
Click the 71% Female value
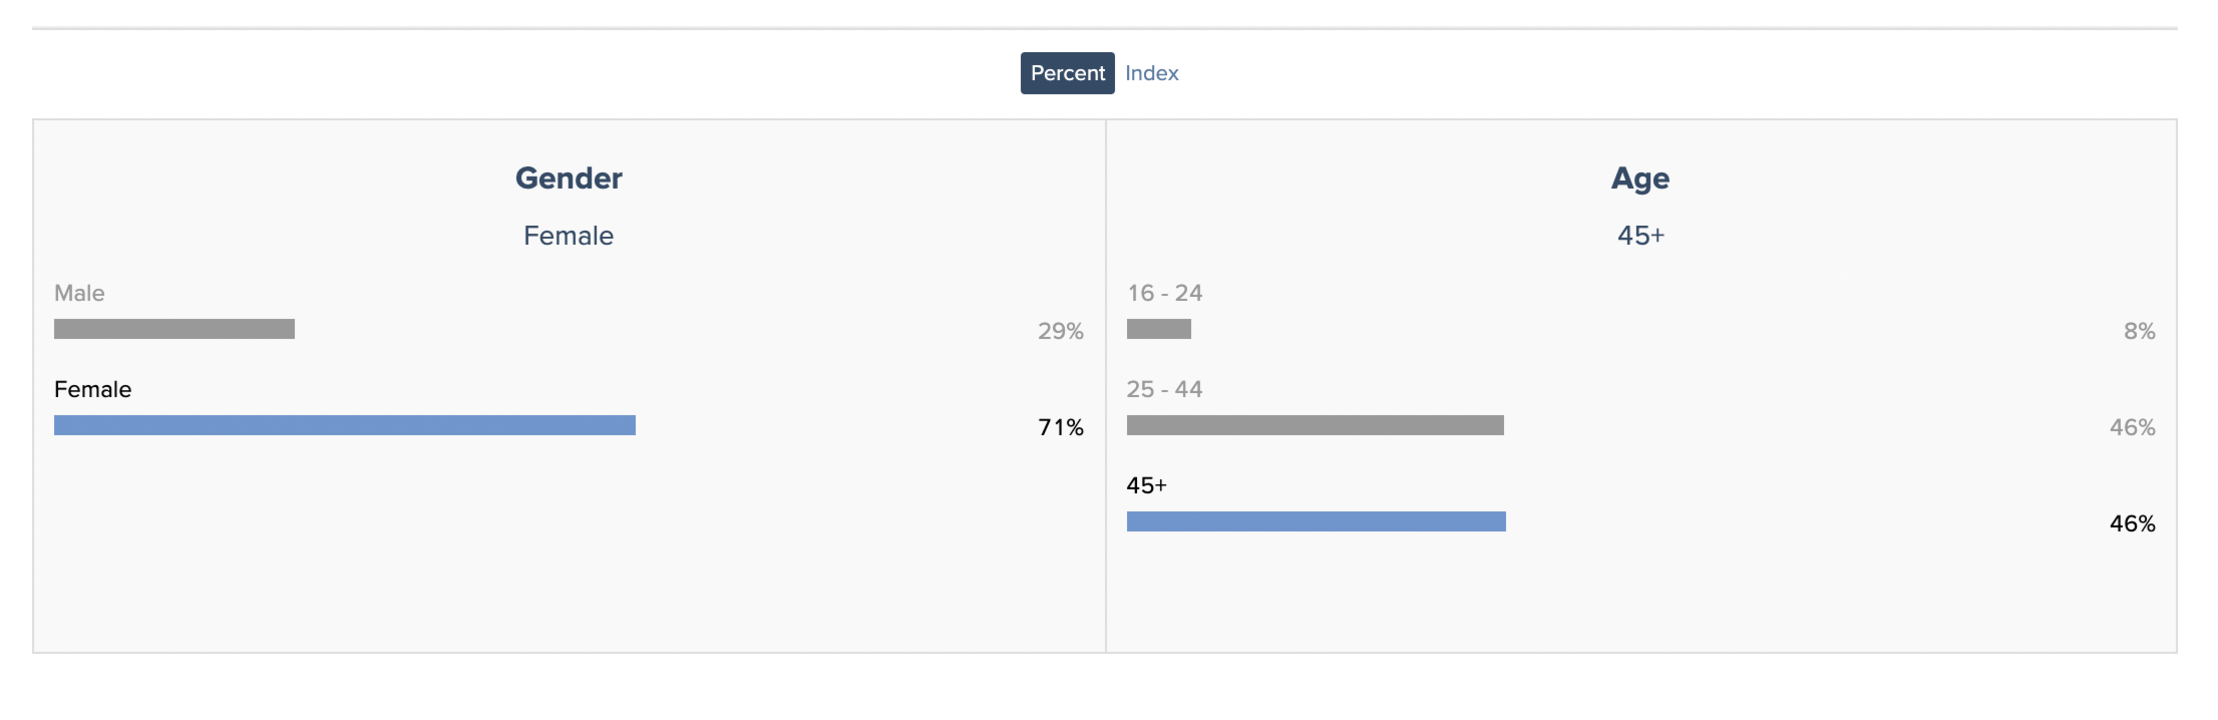[x=1061, y=427]
